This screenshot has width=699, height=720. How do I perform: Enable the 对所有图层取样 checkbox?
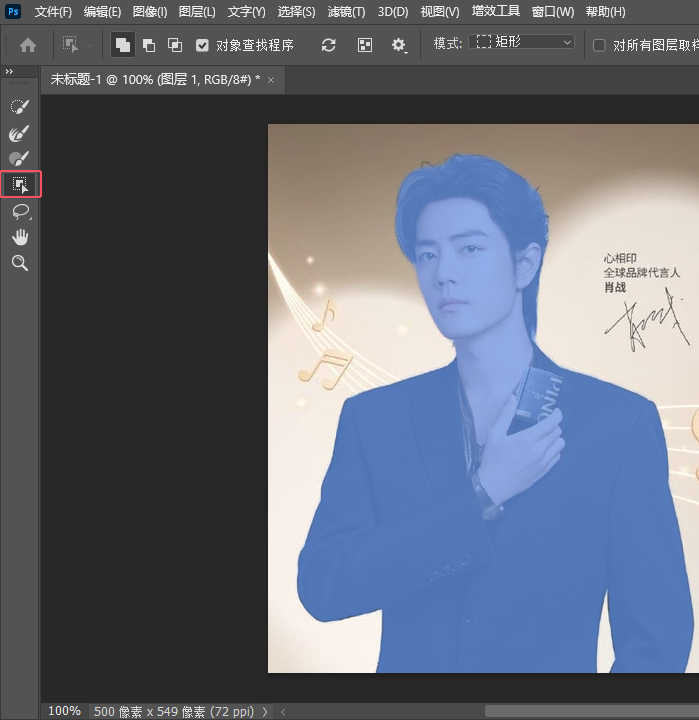(x=599, y=45)
